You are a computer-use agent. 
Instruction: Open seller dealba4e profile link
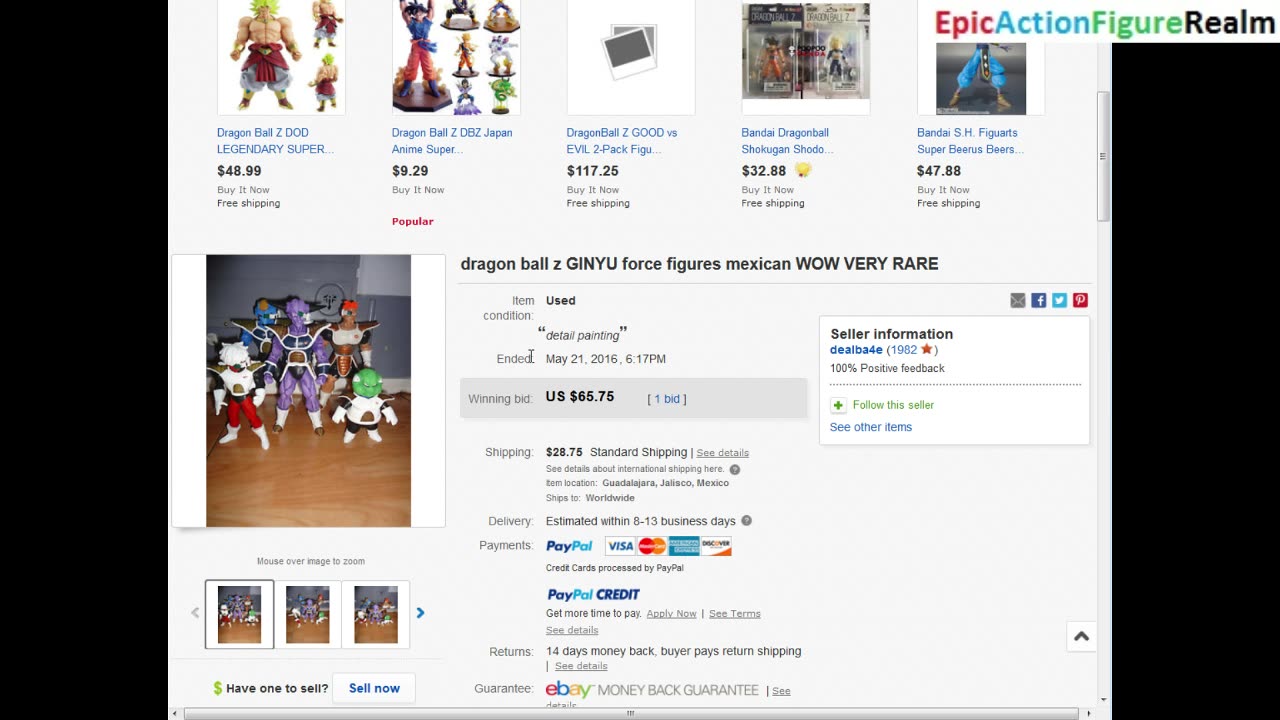click(856, 350)
